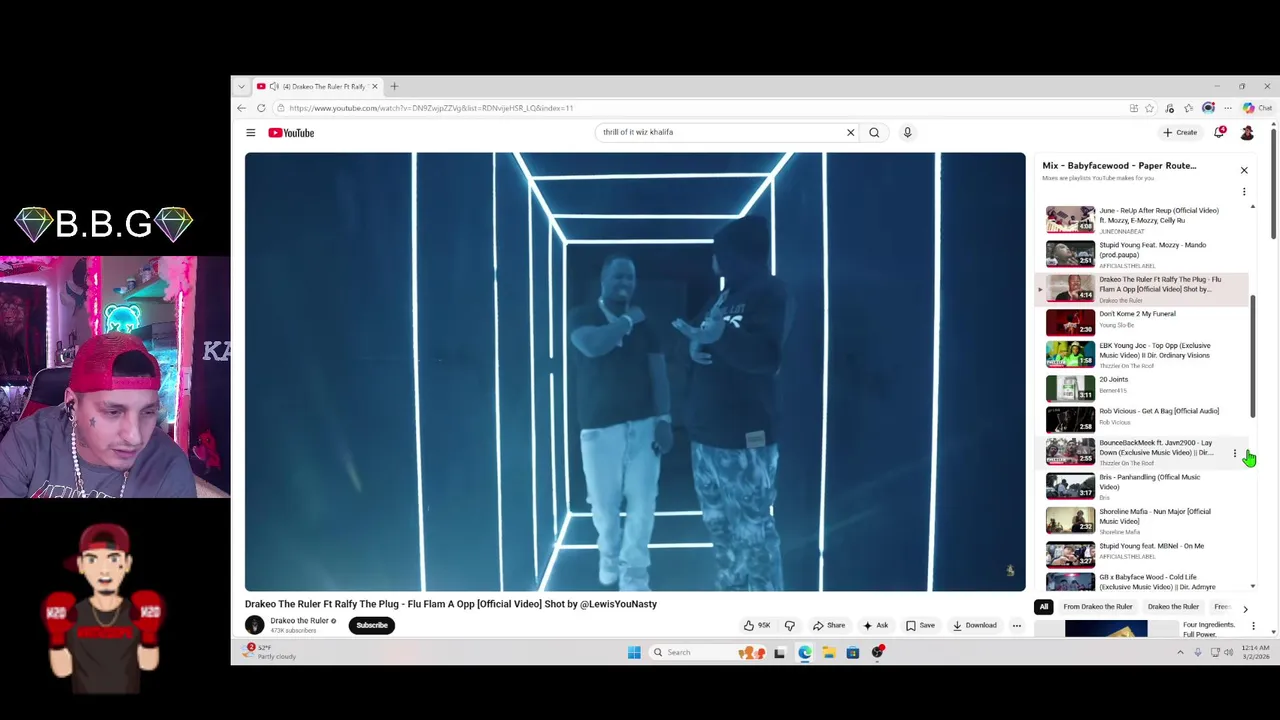Open the taskbar clock and date

(x=1256, y=652)
